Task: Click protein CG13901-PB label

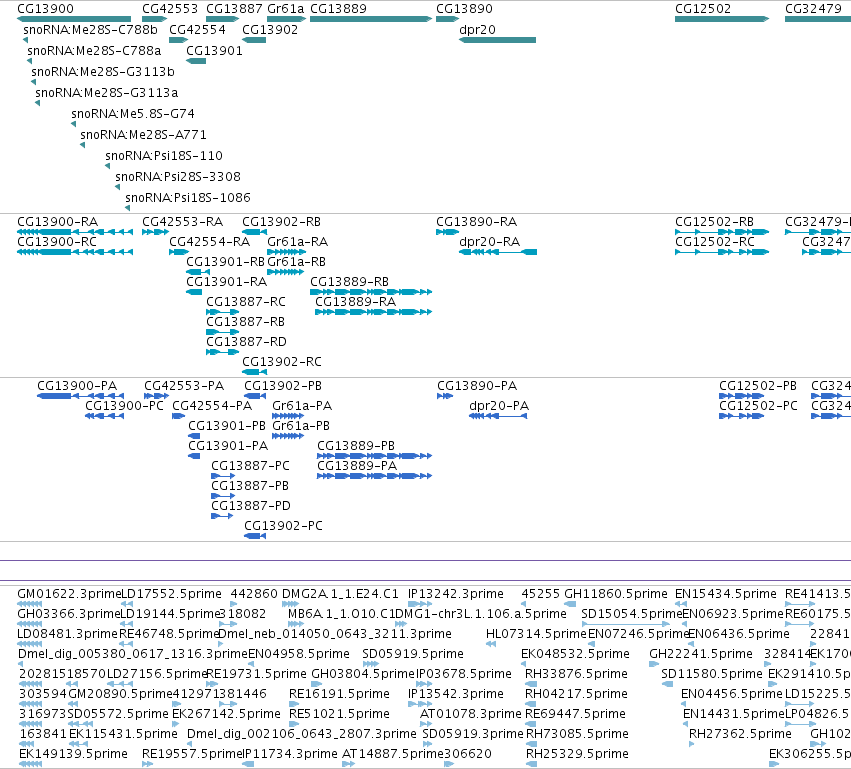Action: (227, 426)
